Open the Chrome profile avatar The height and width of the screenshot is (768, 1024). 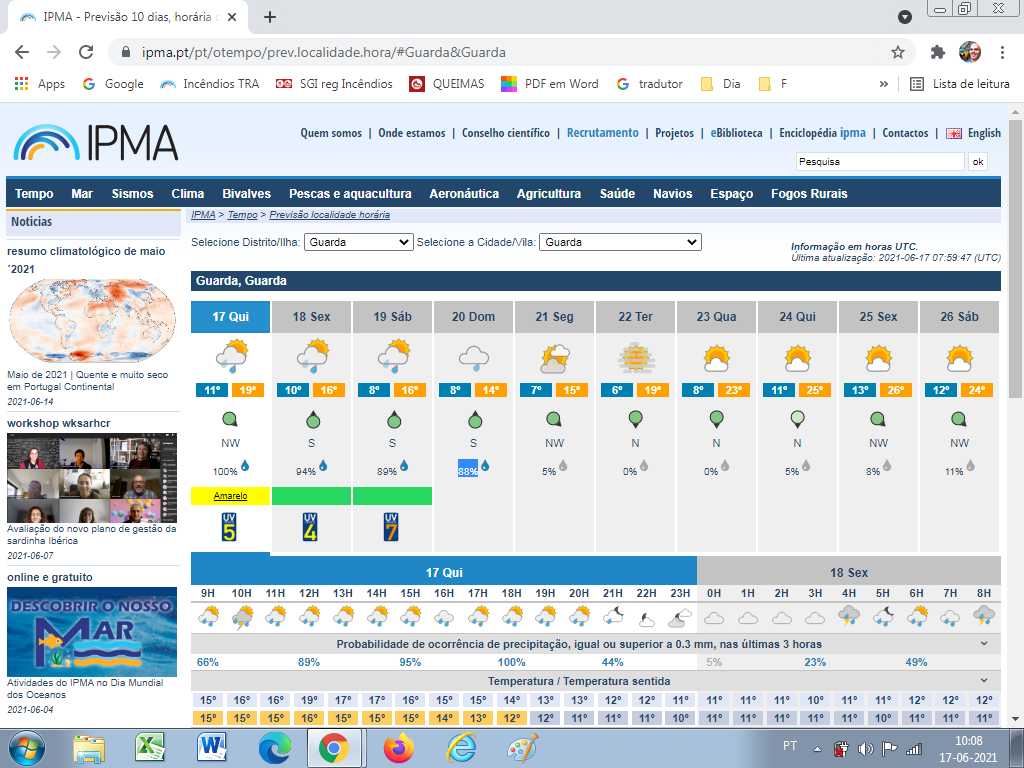[970, 52]
